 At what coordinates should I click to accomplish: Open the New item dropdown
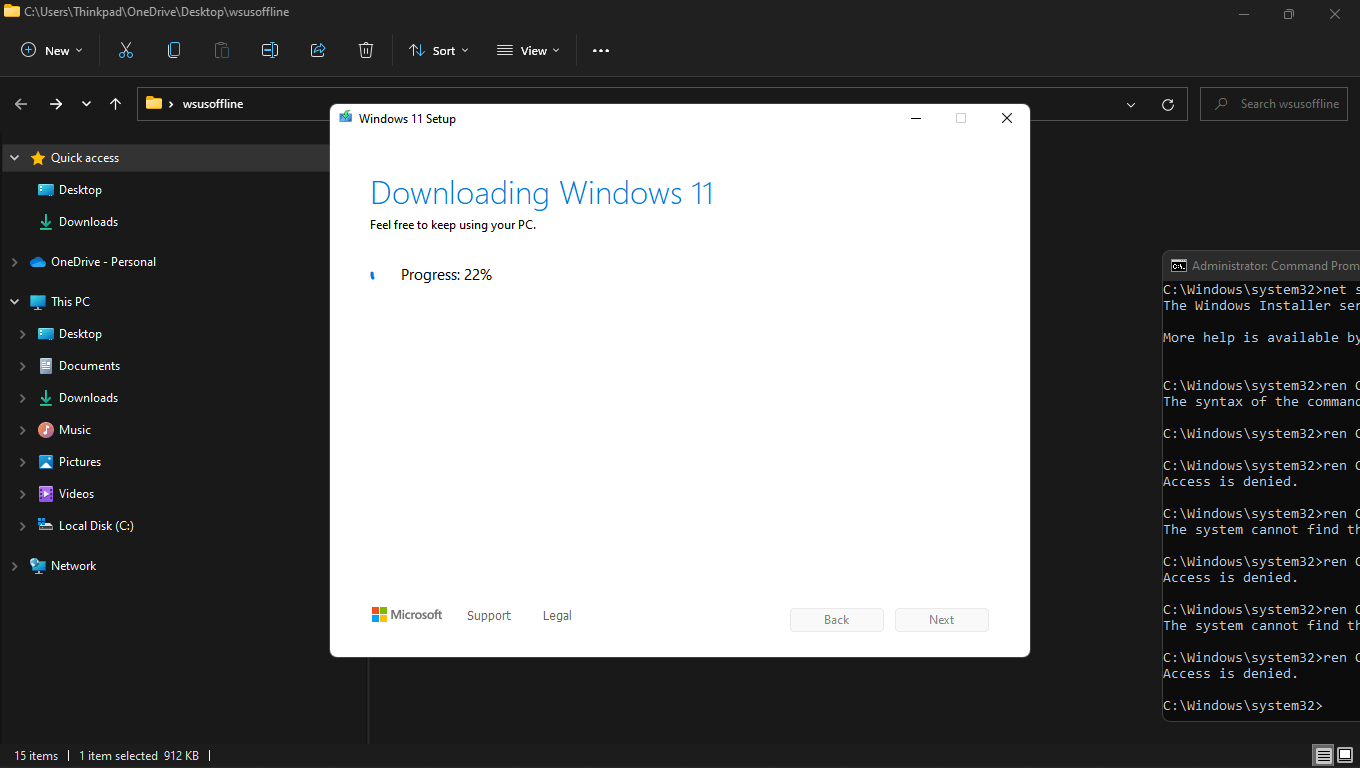pyautogui.click(x=52, y=50)
